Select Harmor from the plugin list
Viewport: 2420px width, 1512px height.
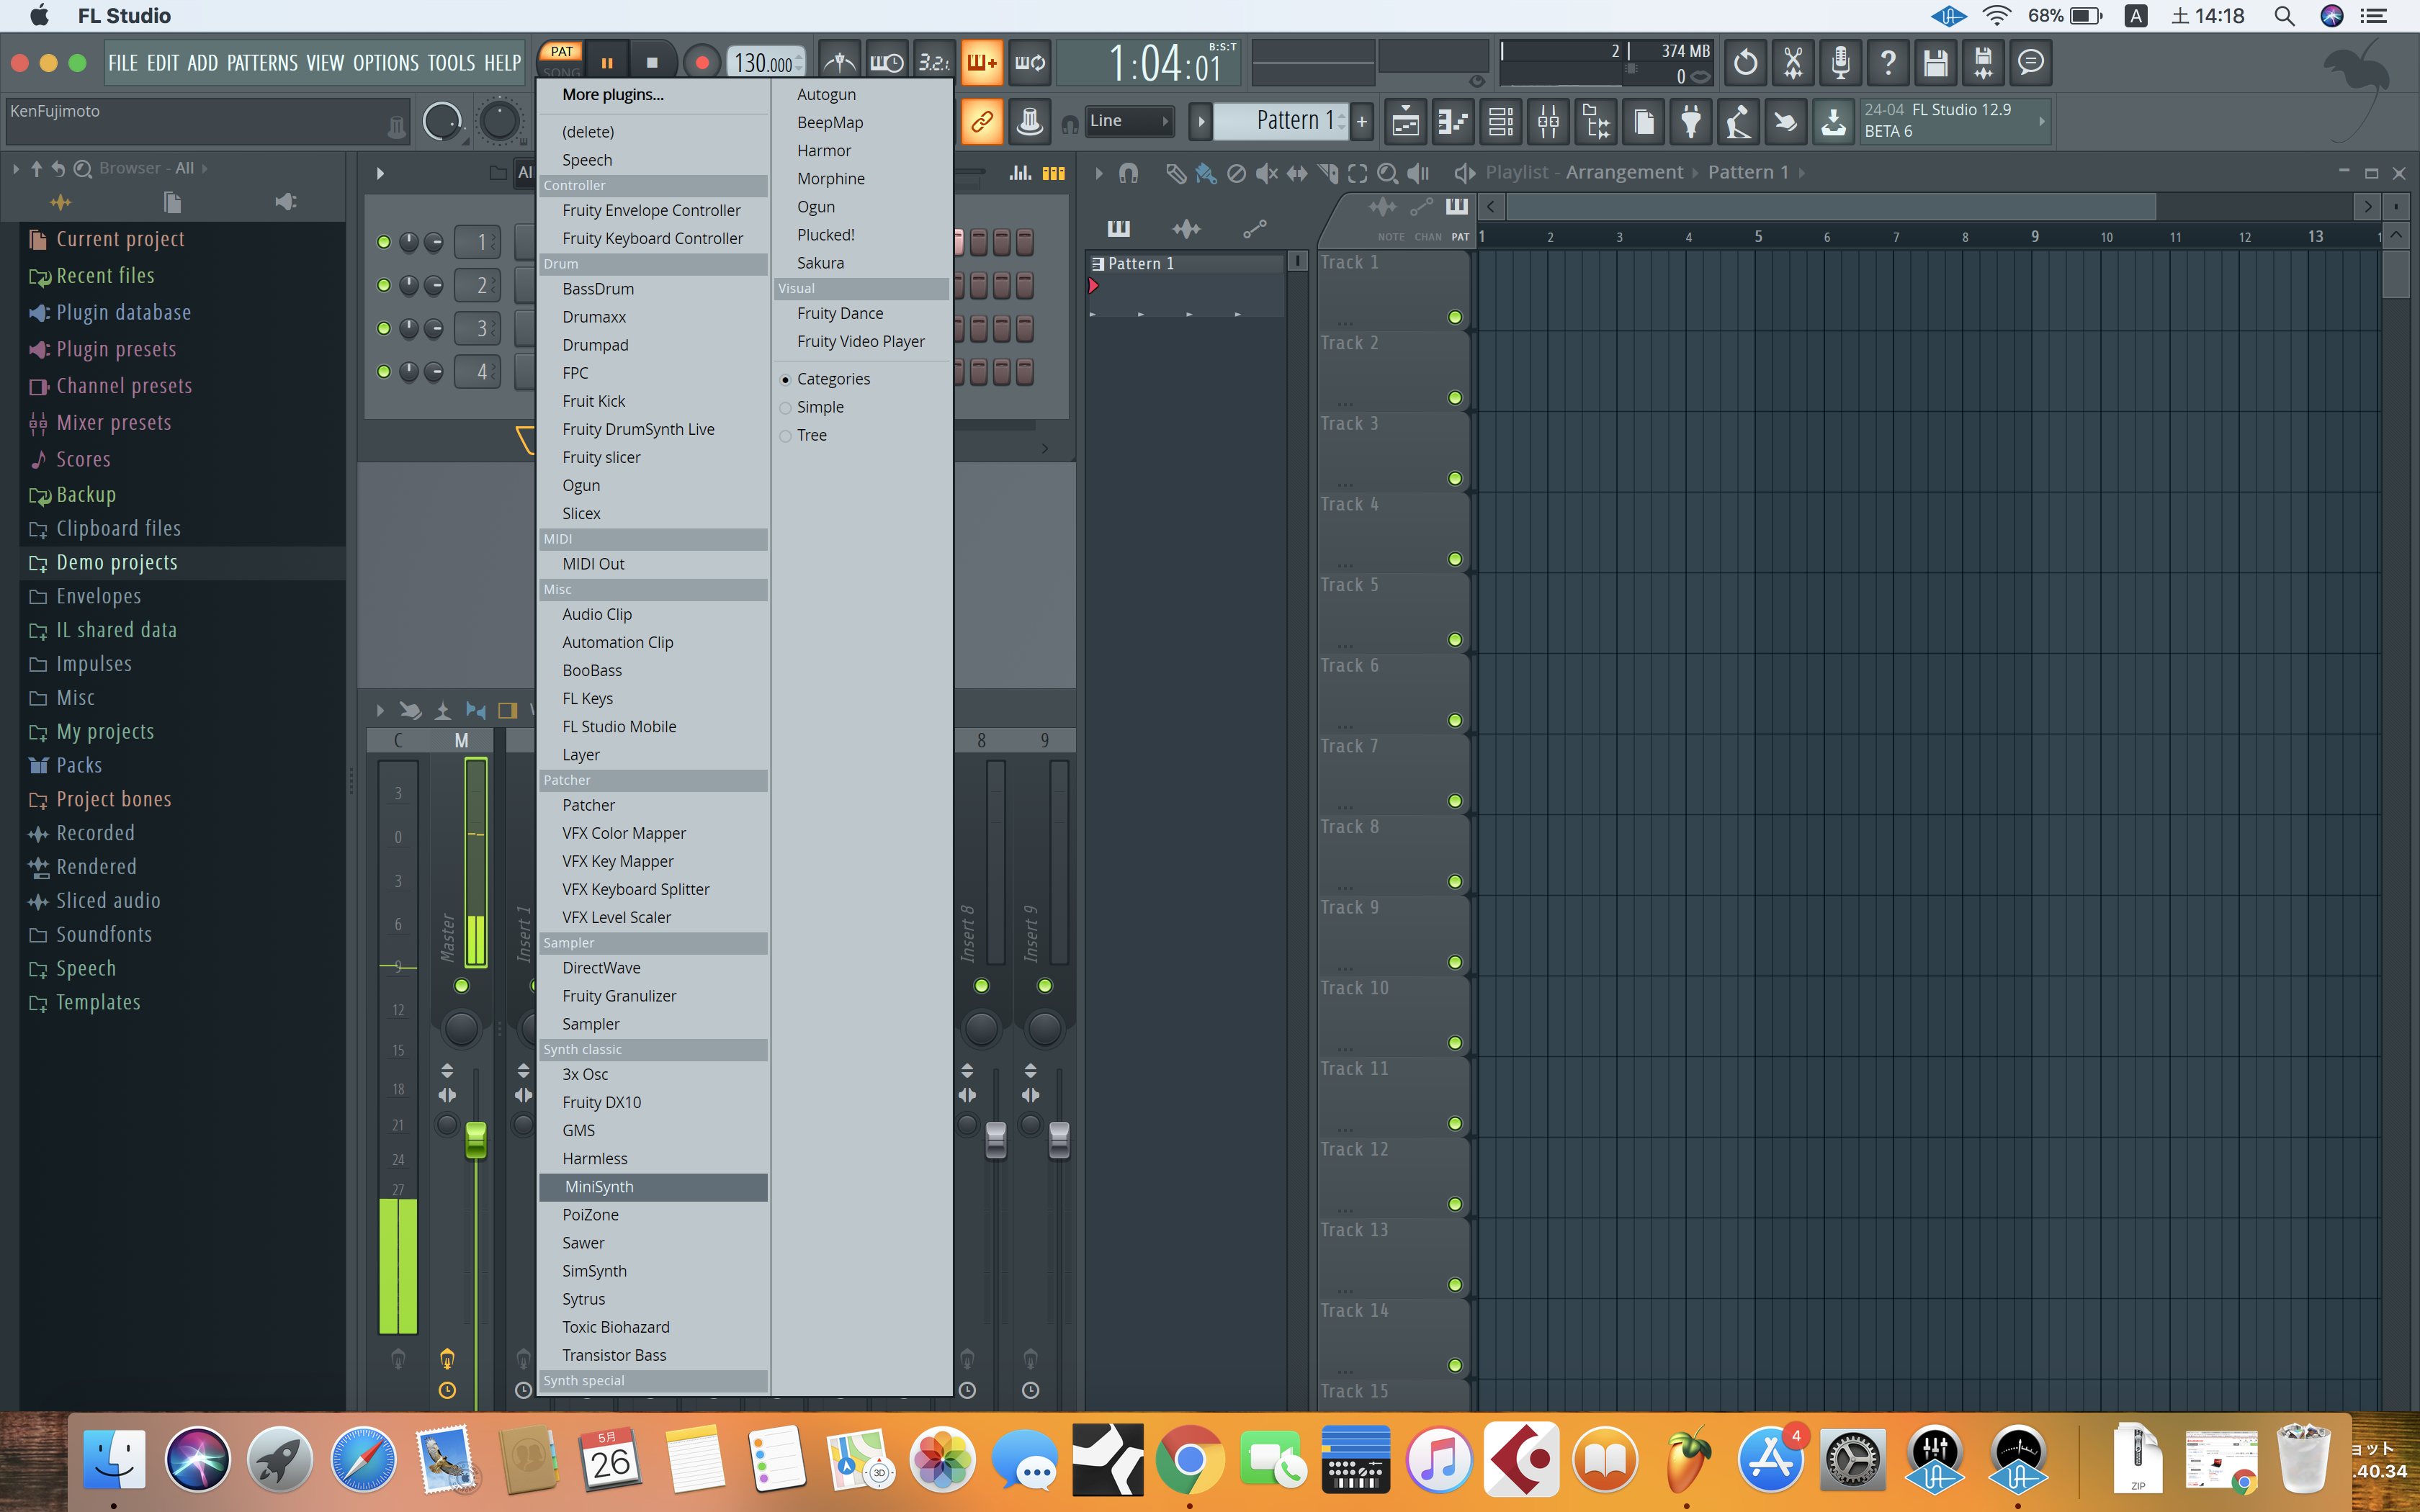click(861, 151)
